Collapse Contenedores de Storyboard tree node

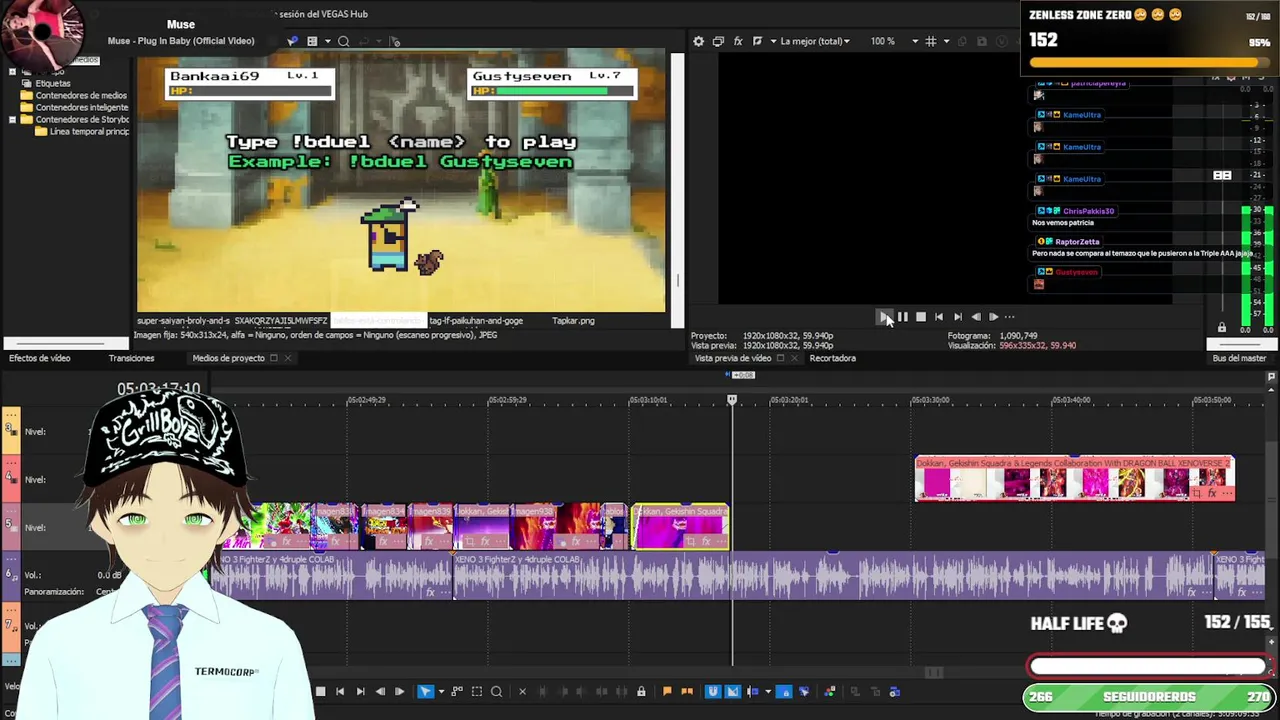[x=12, y=120]
